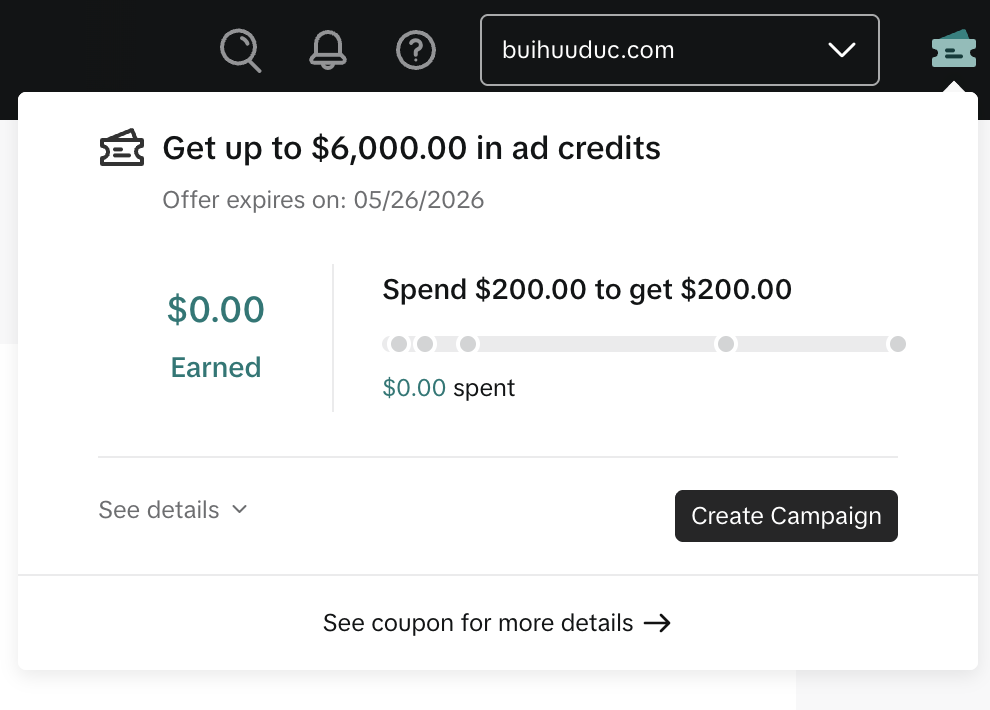
Task: Click the "Get up to $6,000.00 in ad credits" heading
Action: pyautogui.click(x=411, y=149)
